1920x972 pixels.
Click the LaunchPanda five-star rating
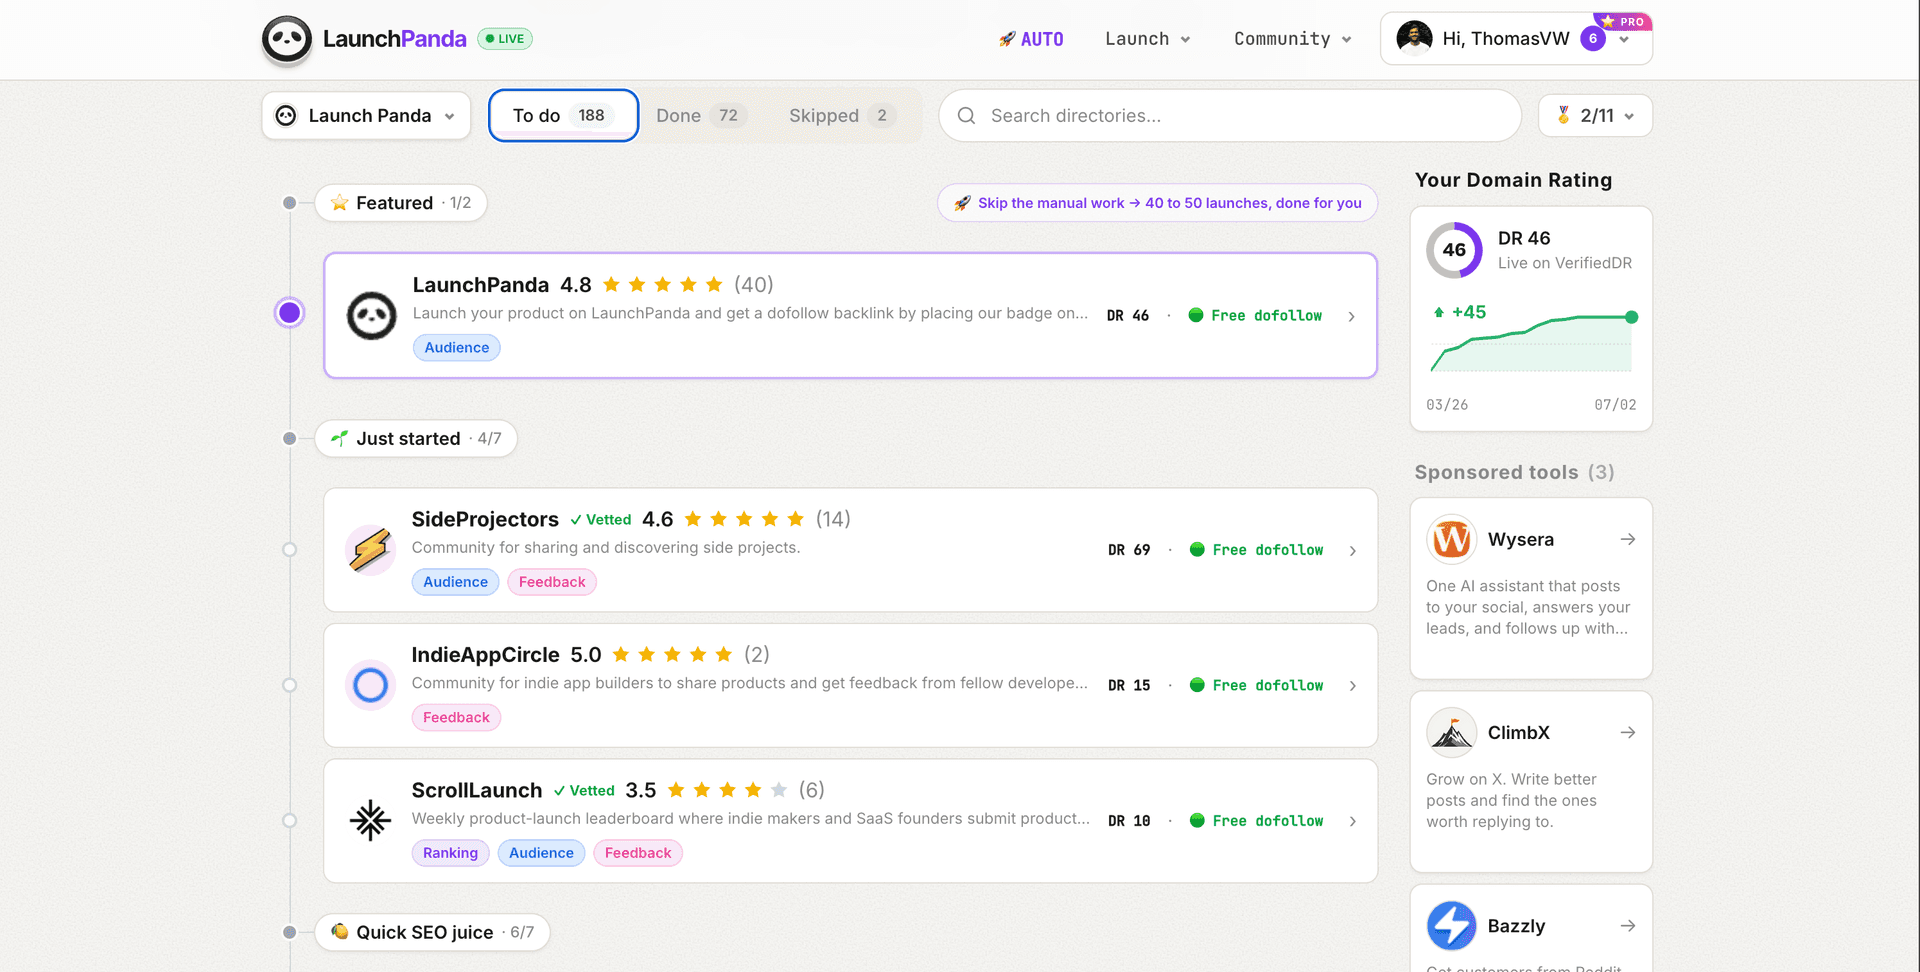(x=662, y=285)
